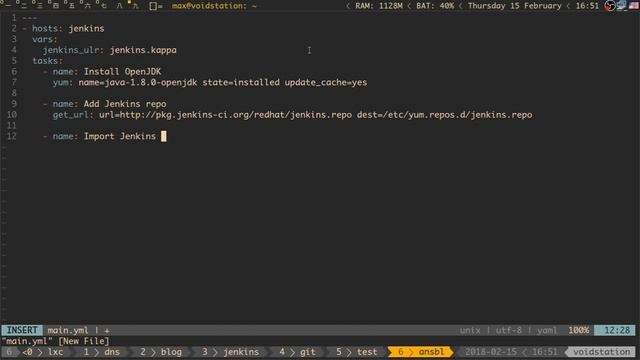
Task: Select tmux window 5 test
Action: click(356, 352)
